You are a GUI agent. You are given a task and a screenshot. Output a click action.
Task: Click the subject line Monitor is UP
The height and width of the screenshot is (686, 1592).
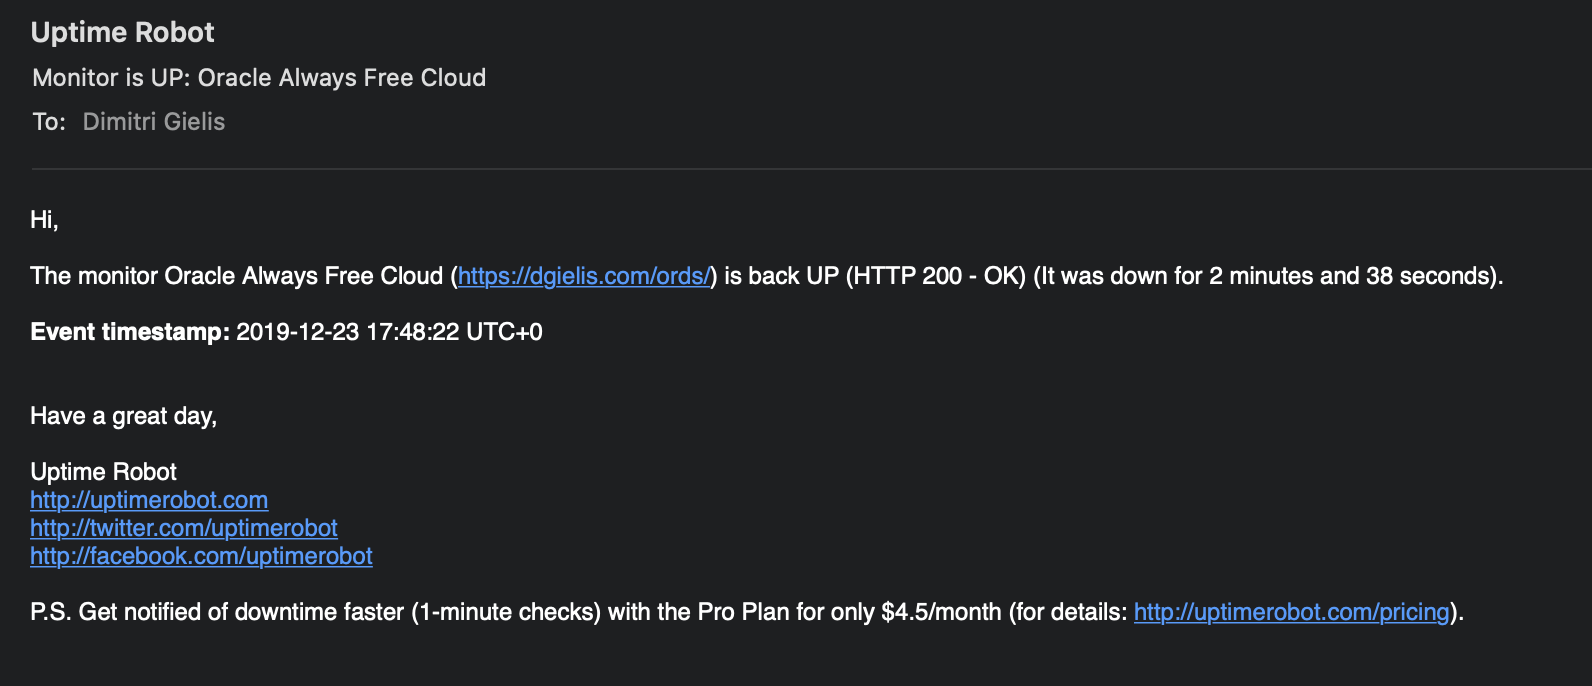pyautogui.click(x=259, y=78)
